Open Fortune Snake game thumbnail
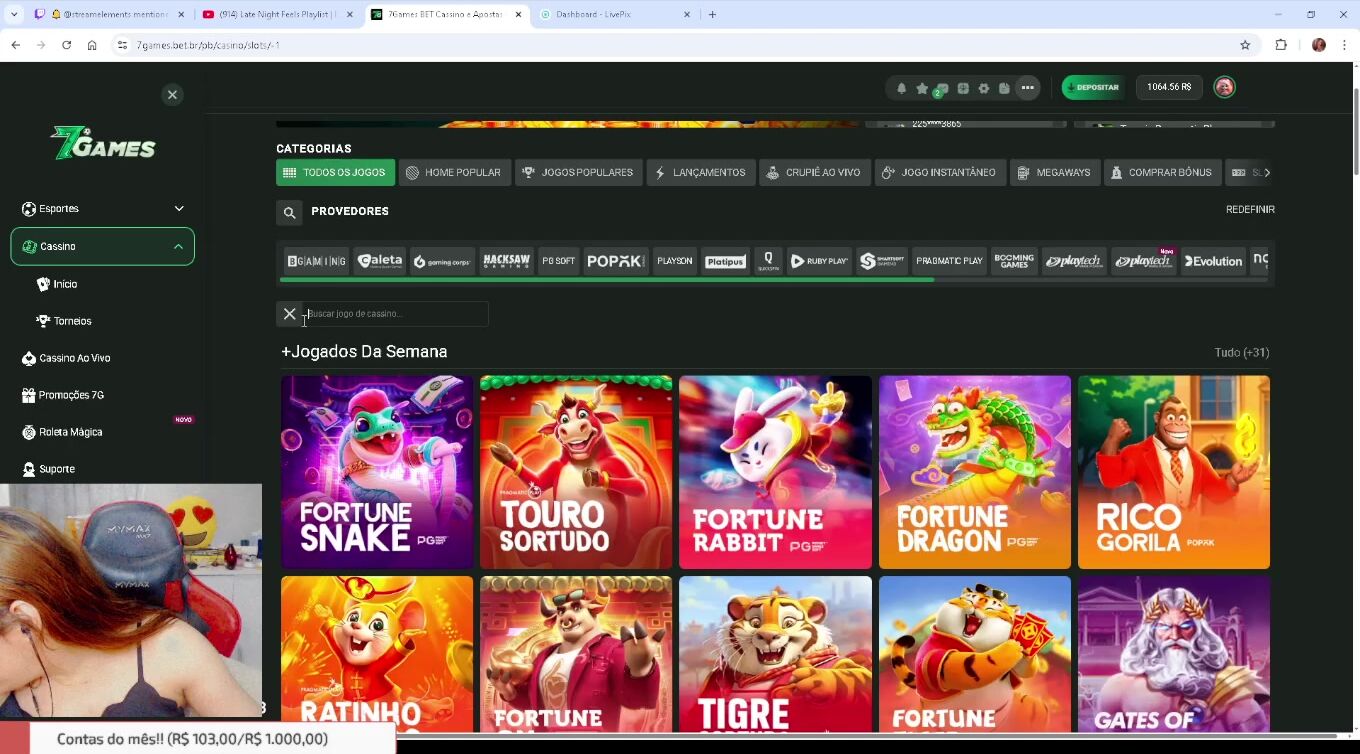Screen dimensions: 1360x754 (x=377, y=472)
